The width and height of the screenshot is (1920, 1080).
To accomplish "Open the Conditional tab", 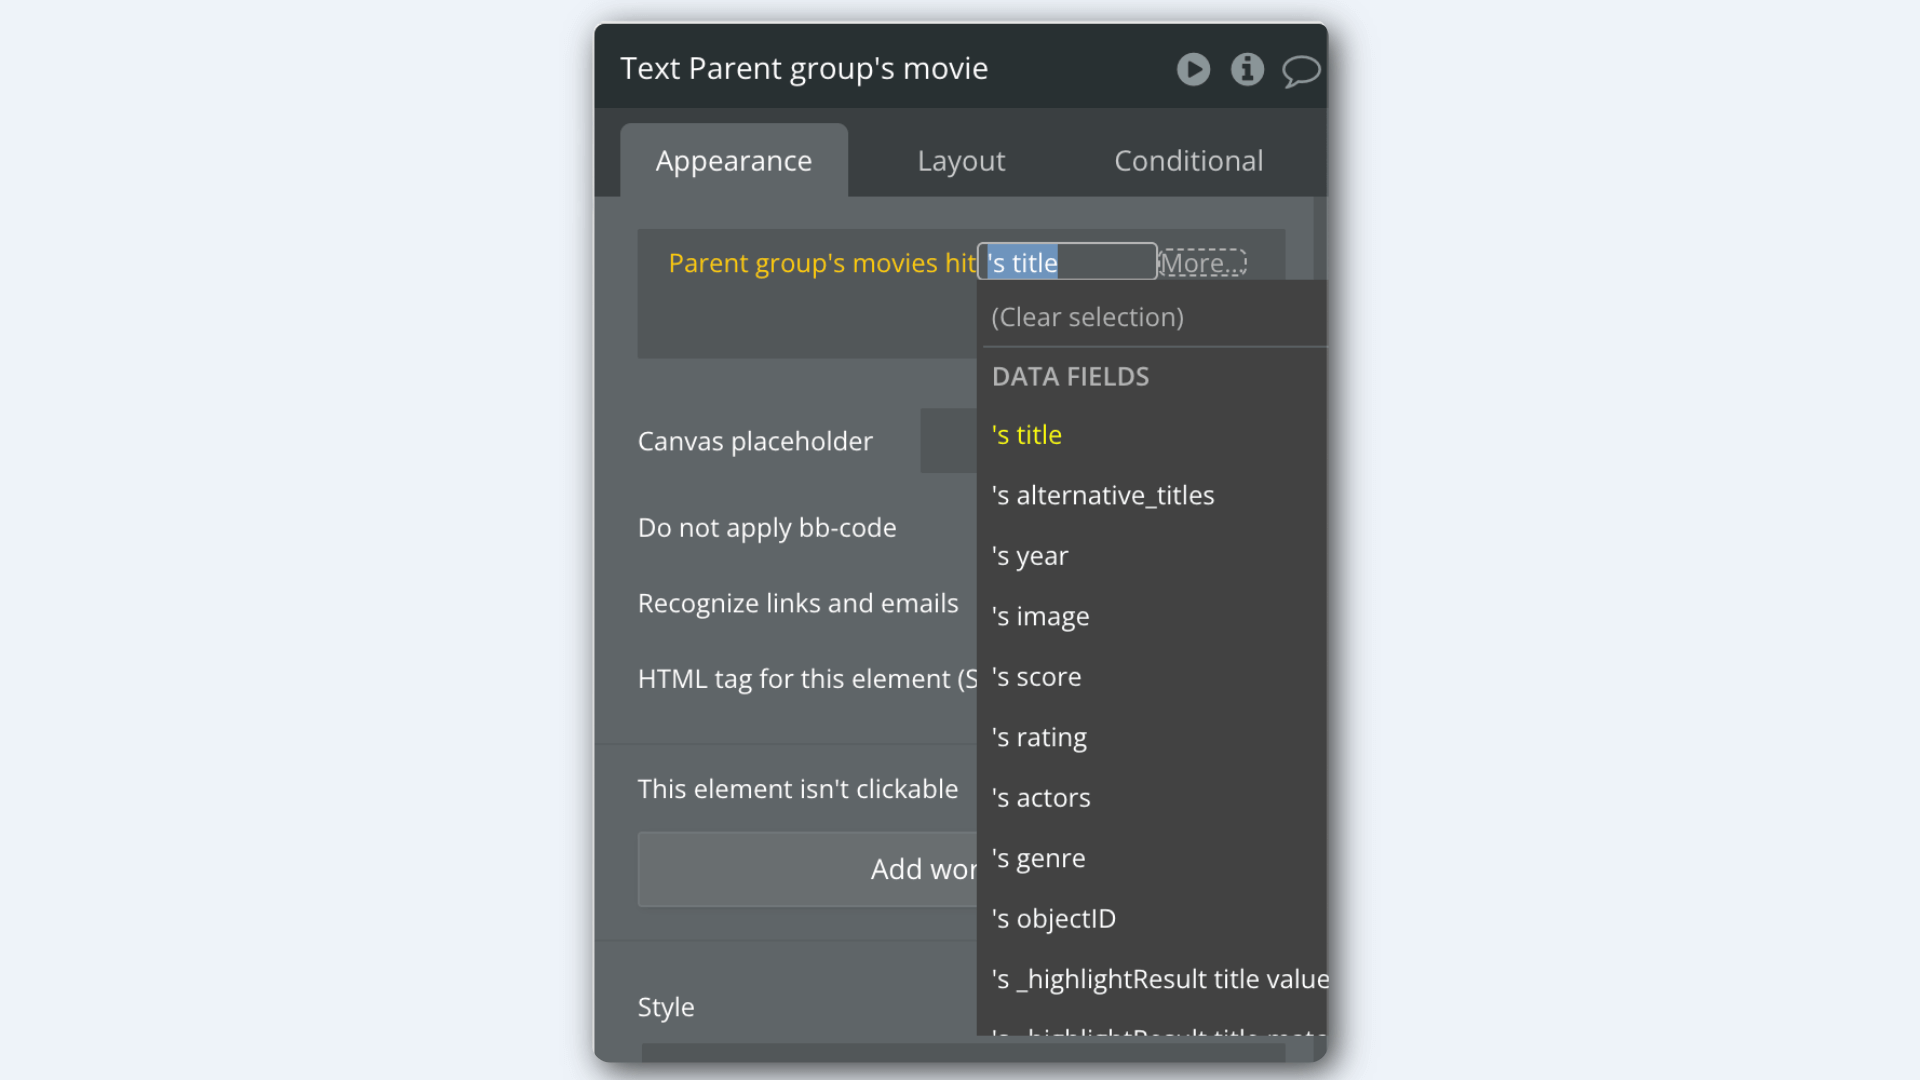I will [1188, 161].
